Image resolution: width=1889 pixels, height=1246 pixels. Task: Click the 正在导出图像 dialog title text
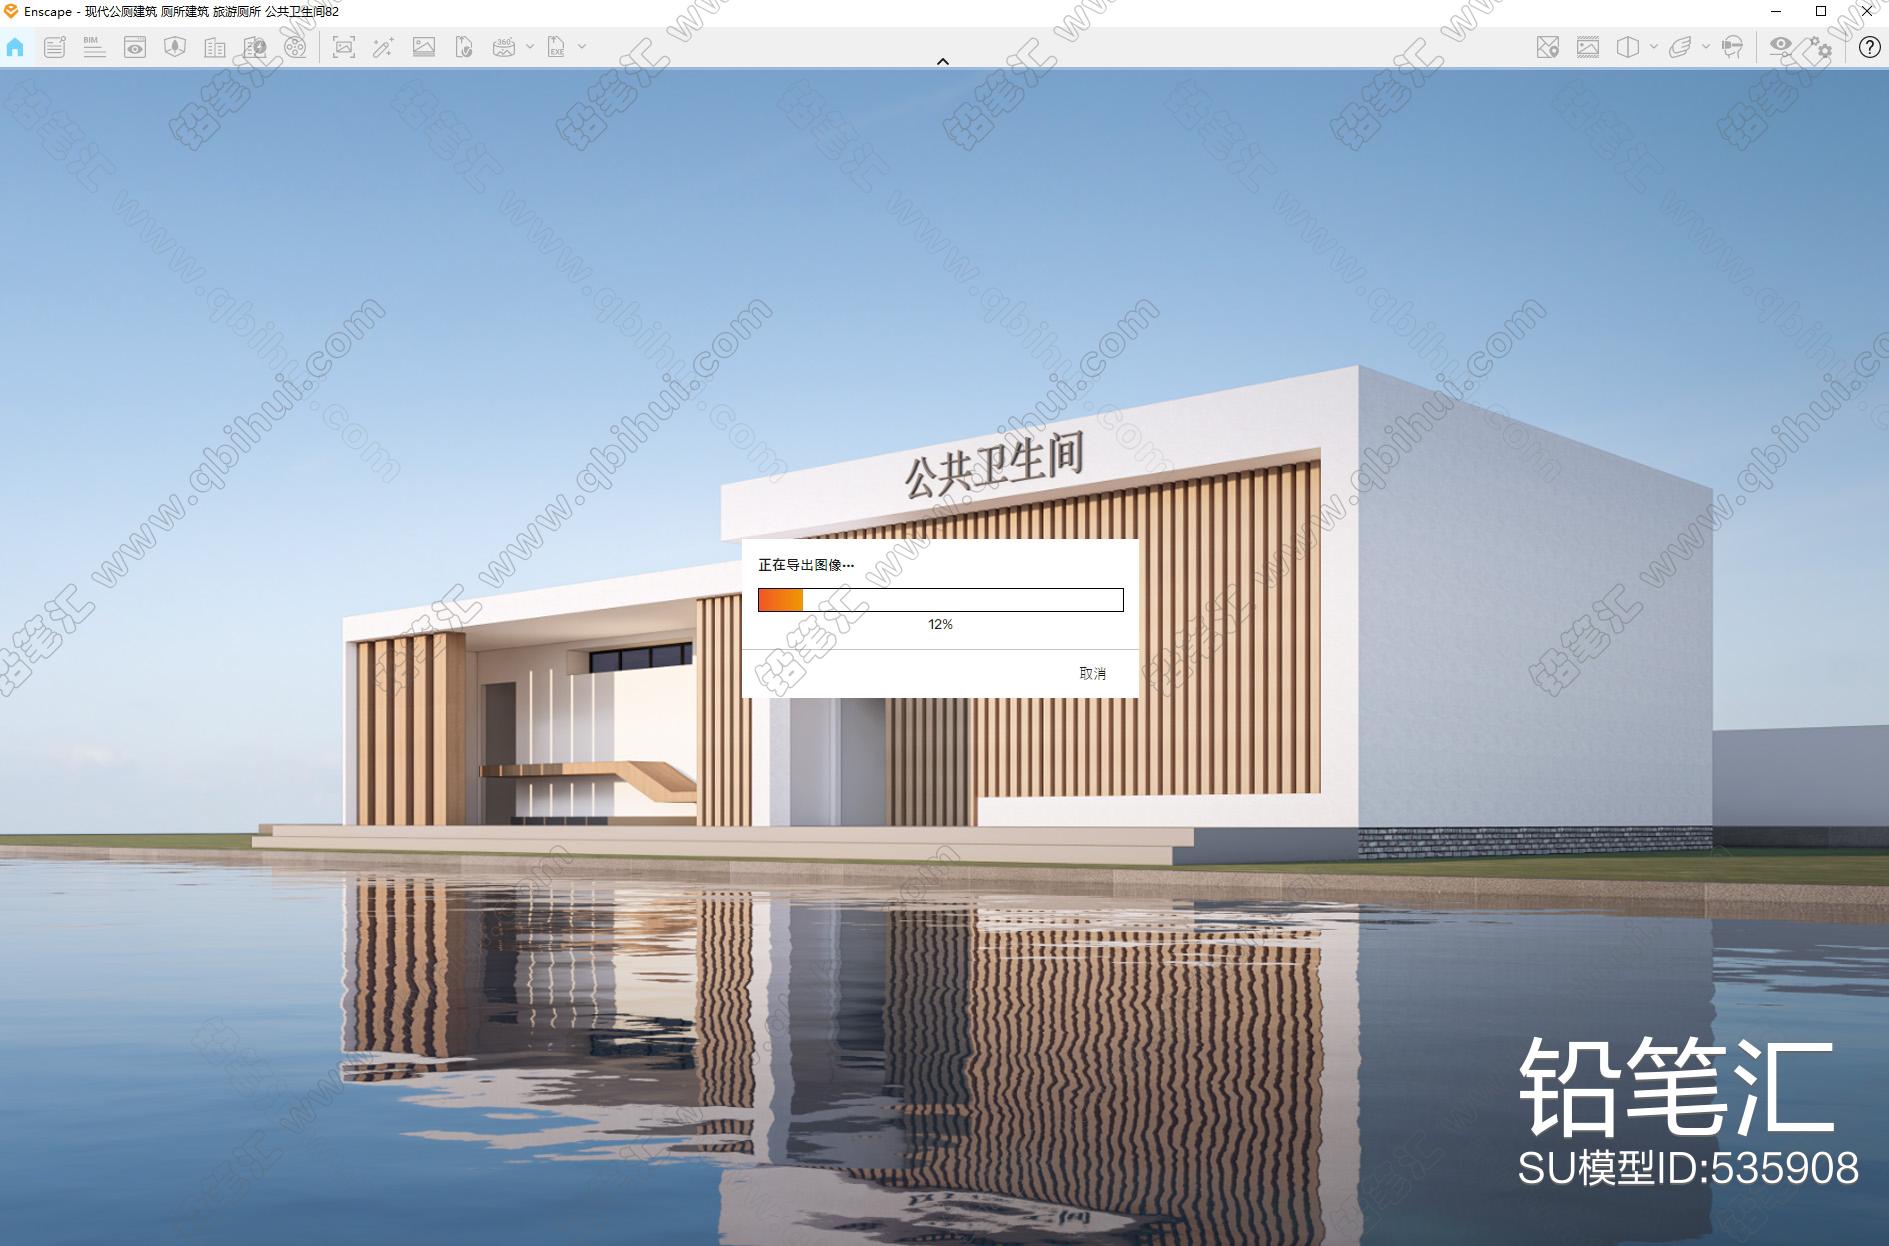click(806, 565)
